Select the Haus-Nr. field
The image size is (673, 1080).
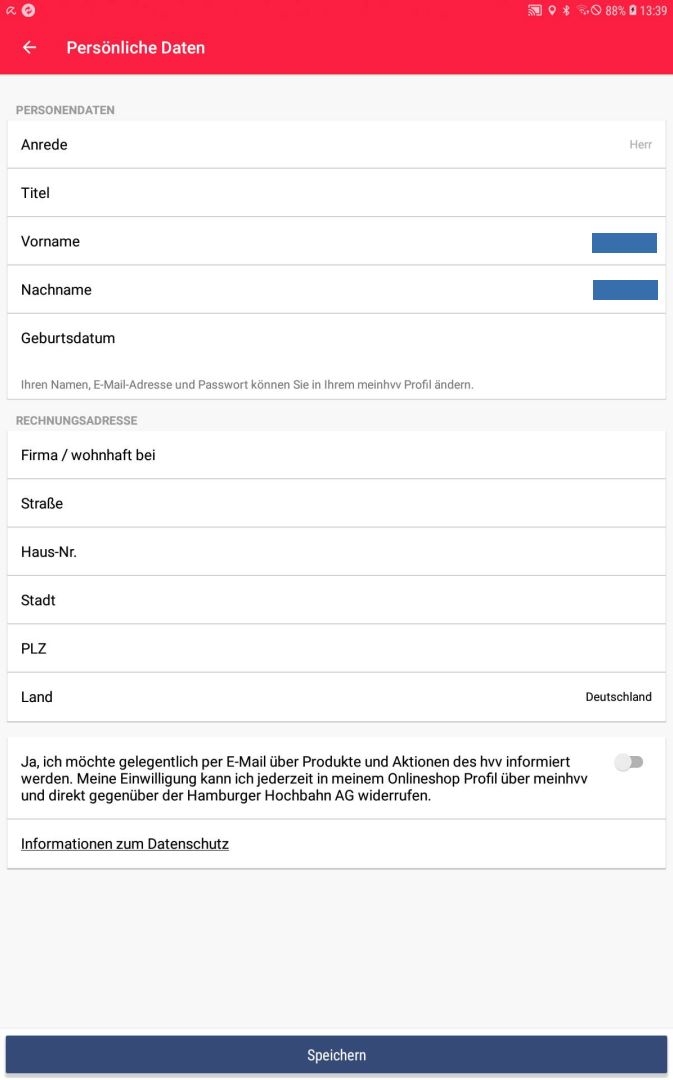point(336,552)
